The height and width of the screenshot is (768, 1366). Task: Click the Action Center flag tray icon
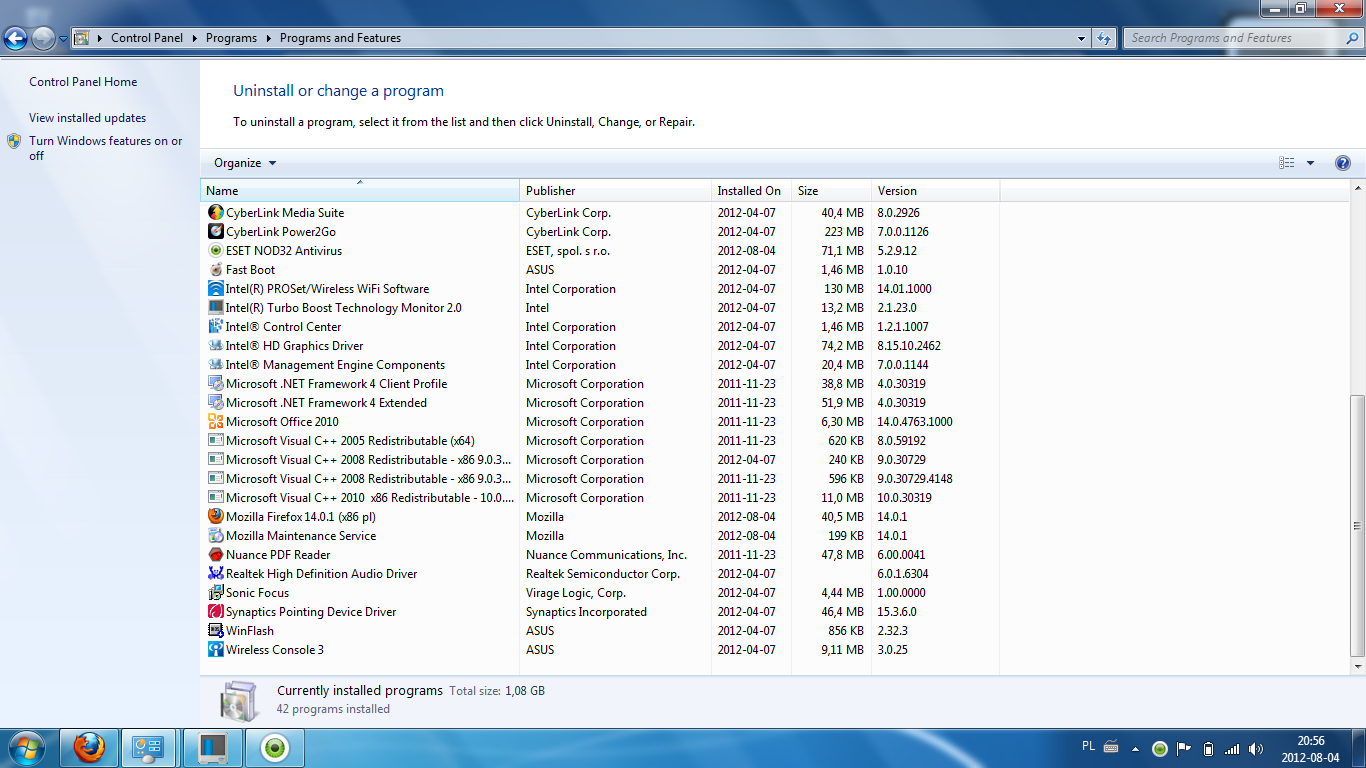tap(1183, 748)
